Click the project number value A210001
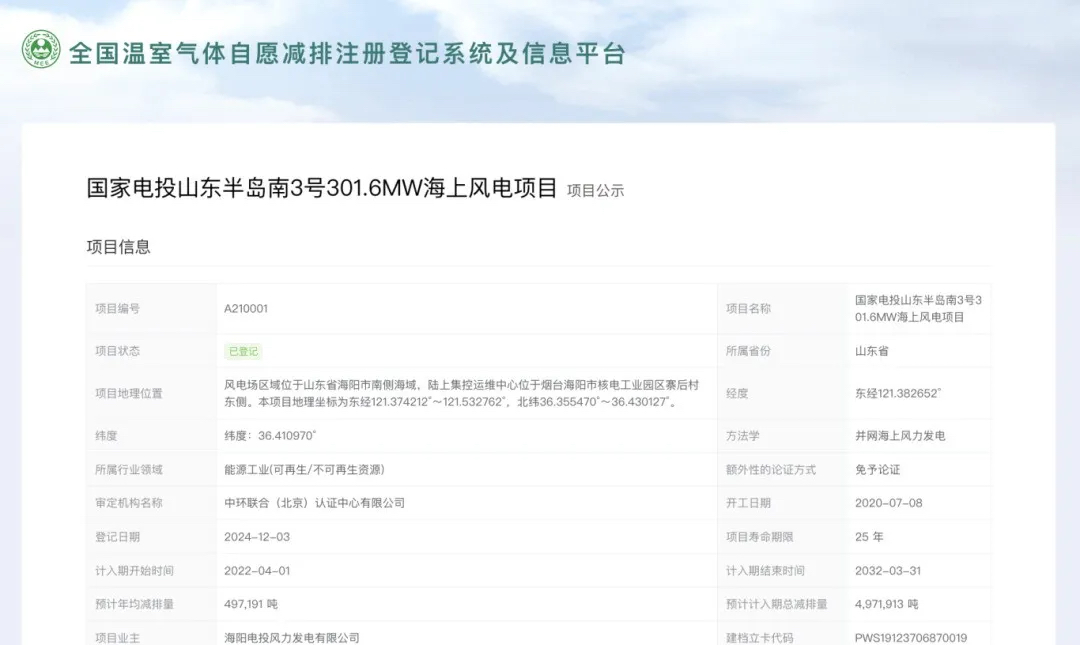This screenshot has height=645, width=1080. [x=246, y=309]
